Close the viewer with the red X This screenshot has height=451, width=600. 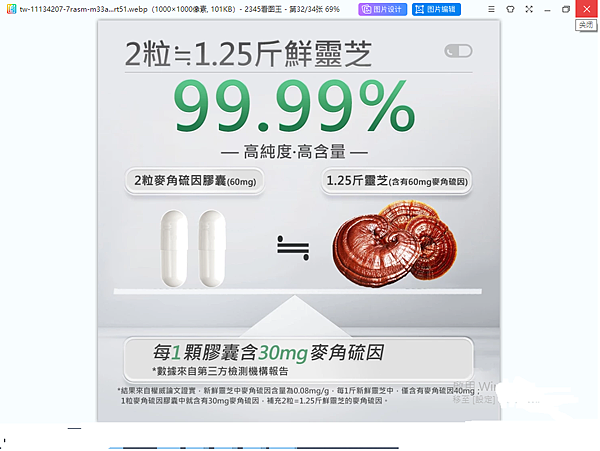[587, 8]
